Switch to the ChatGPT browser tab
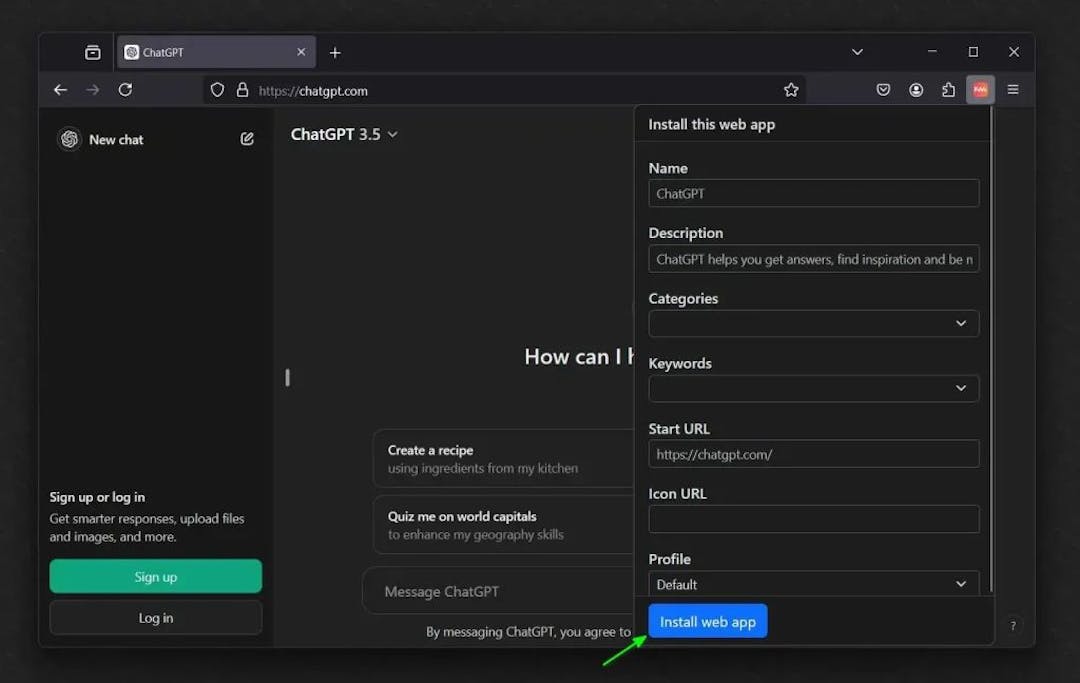 tap(200, 51)
